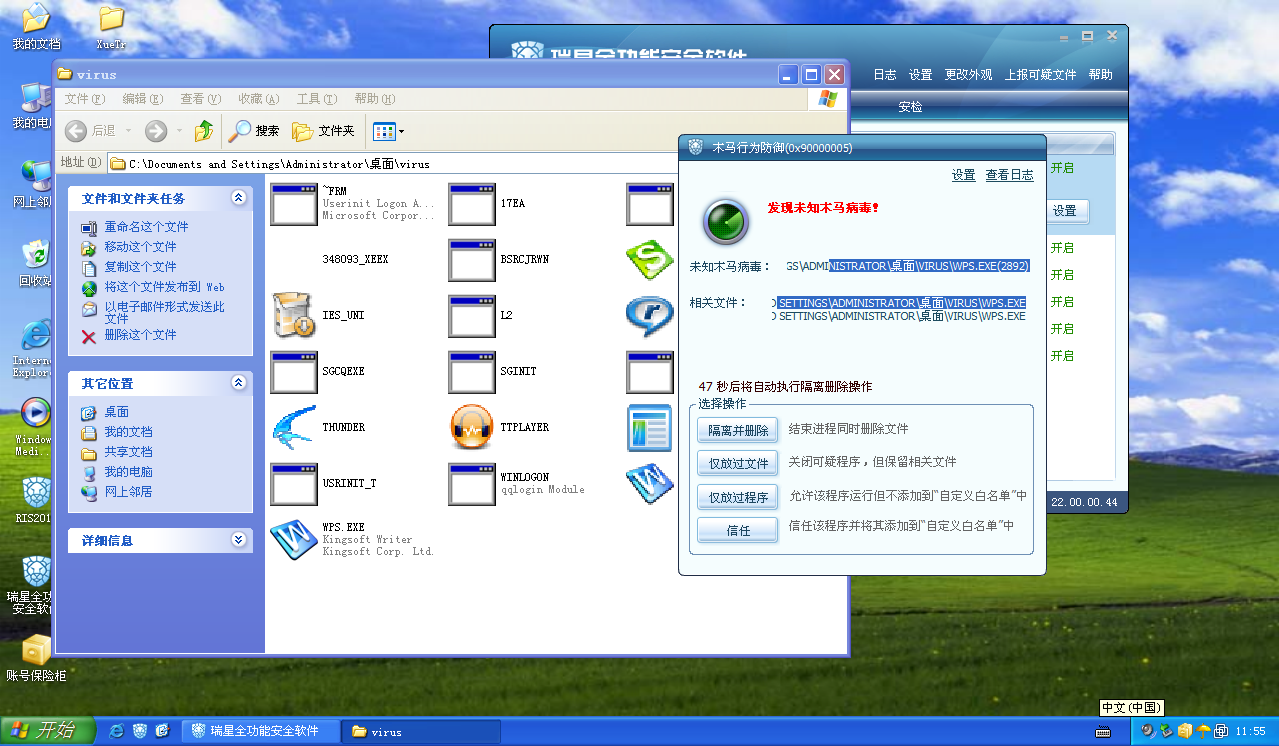This screenshot has width=1279, height=746.
Task: Collapse the 文件和文件夹任务 panel
Action: [x=238, y=198]
